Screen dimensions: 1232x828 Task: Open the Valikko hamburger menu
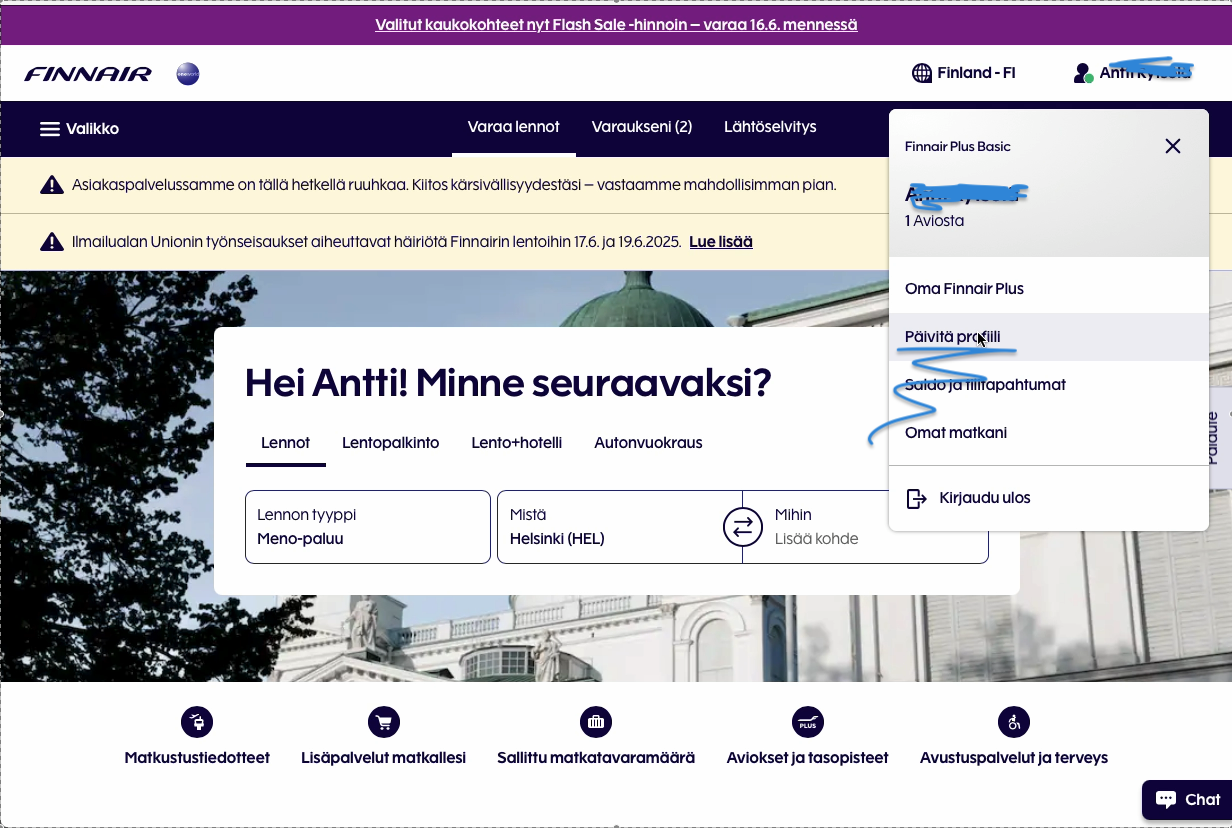79,129
